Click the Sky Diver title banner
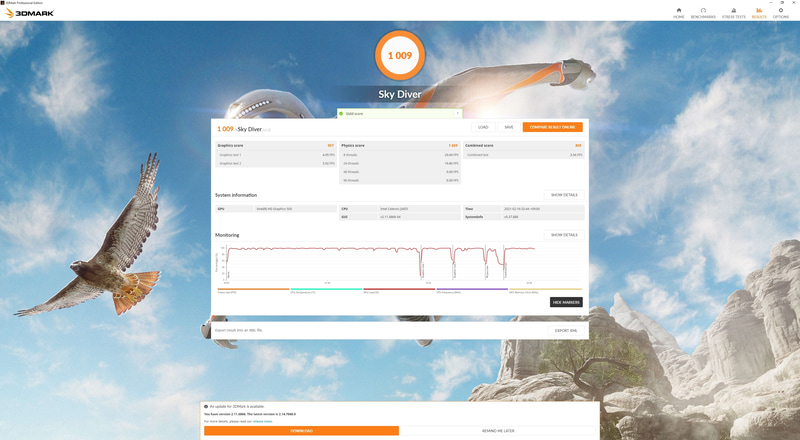Screen dimensions: 800x440 [x=399, y=94]
